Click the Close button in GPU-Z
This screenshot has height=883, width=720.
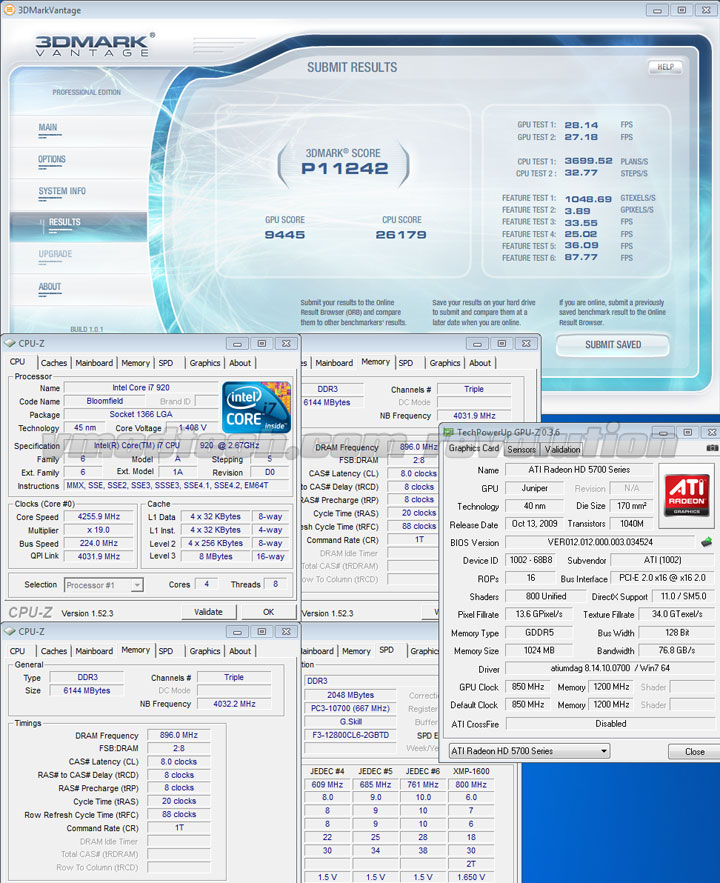695,752
